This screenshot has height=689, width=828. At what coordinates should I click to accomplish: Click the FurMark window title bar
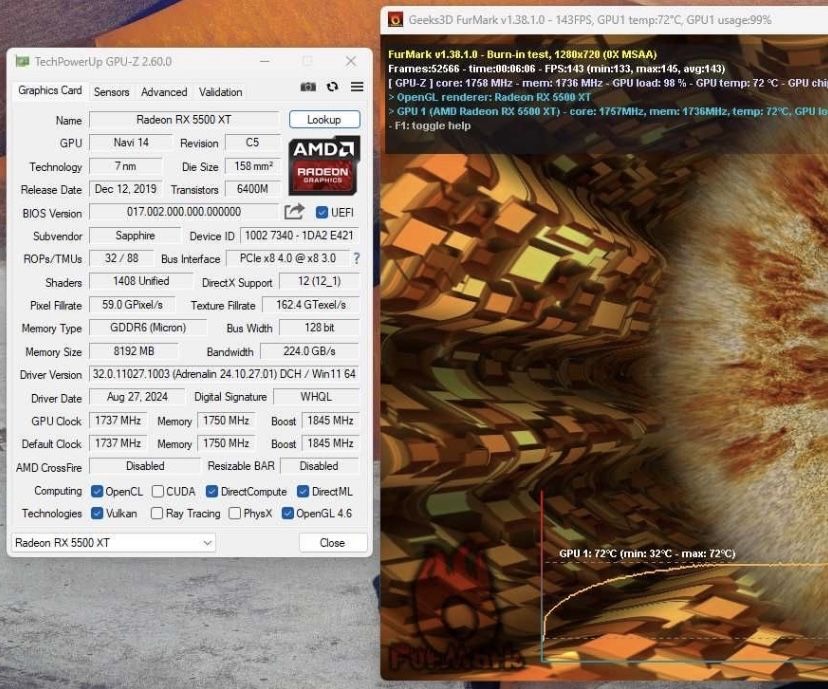[x=604, y=20]
